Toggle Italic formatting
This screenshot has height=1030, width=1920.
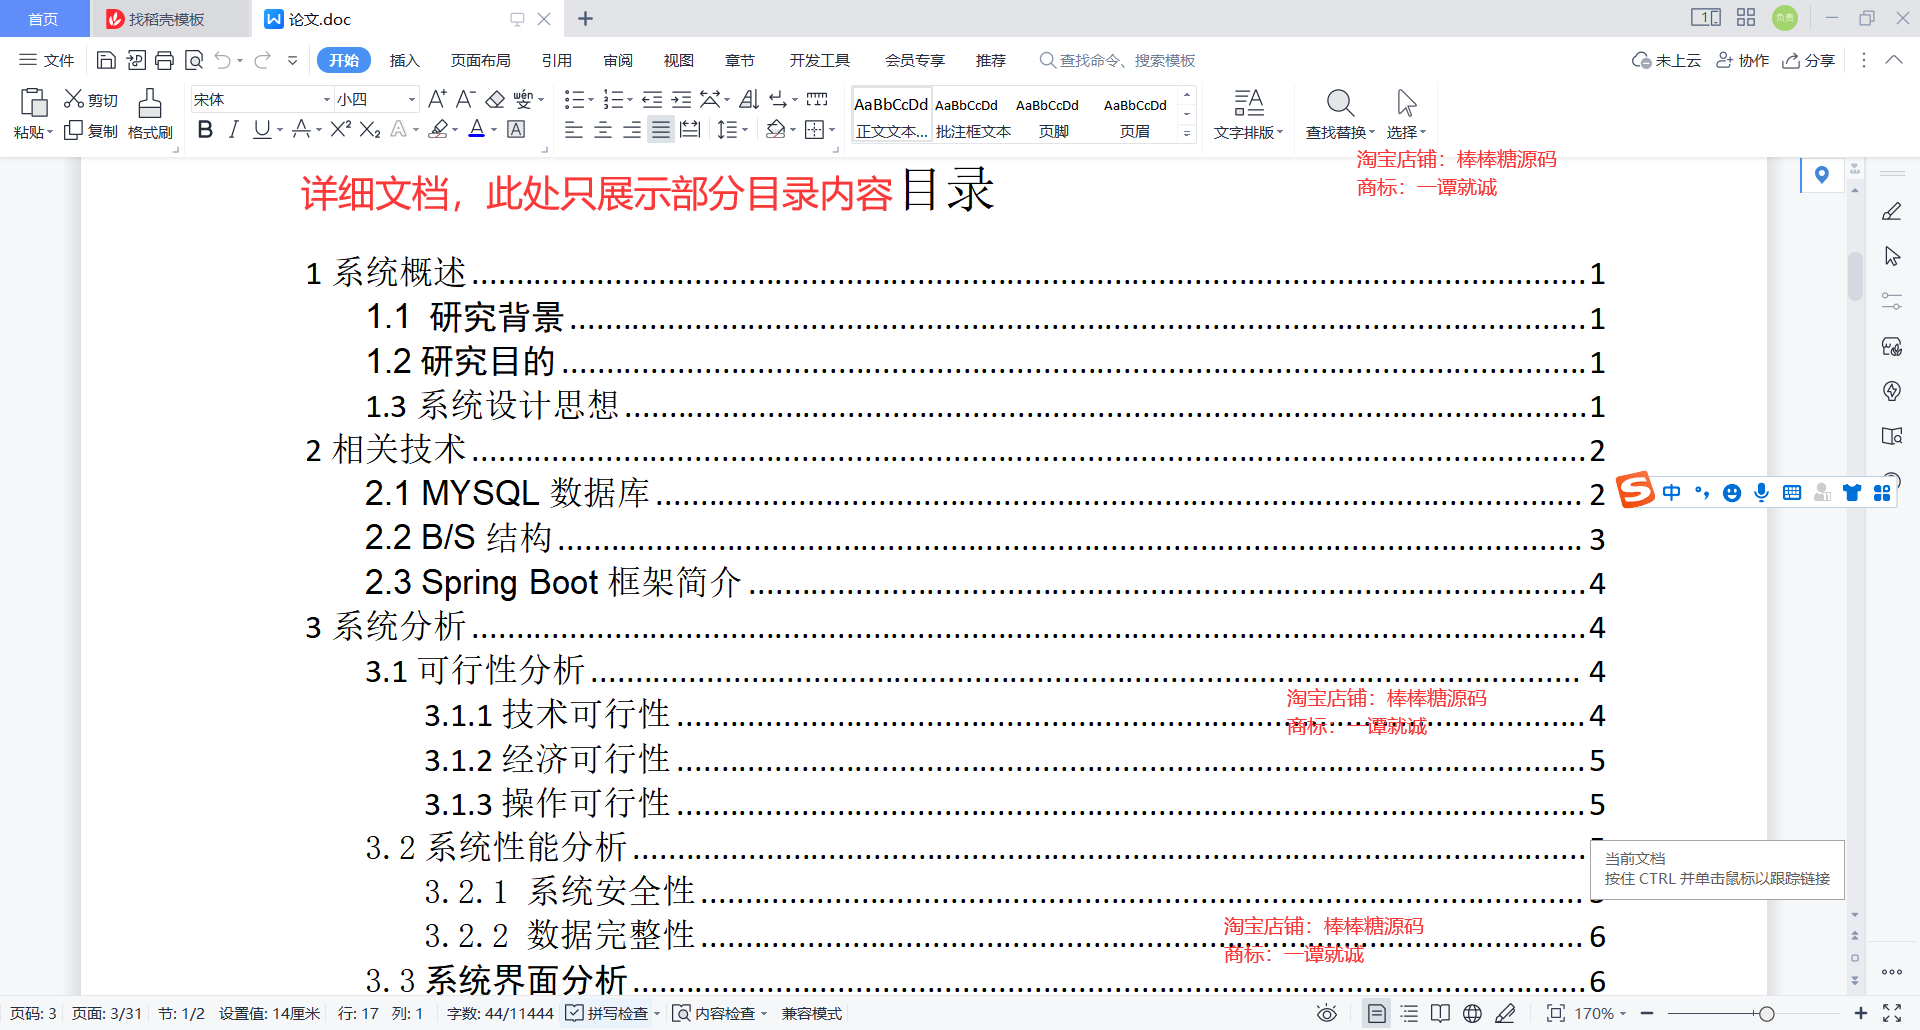point(234,129)
